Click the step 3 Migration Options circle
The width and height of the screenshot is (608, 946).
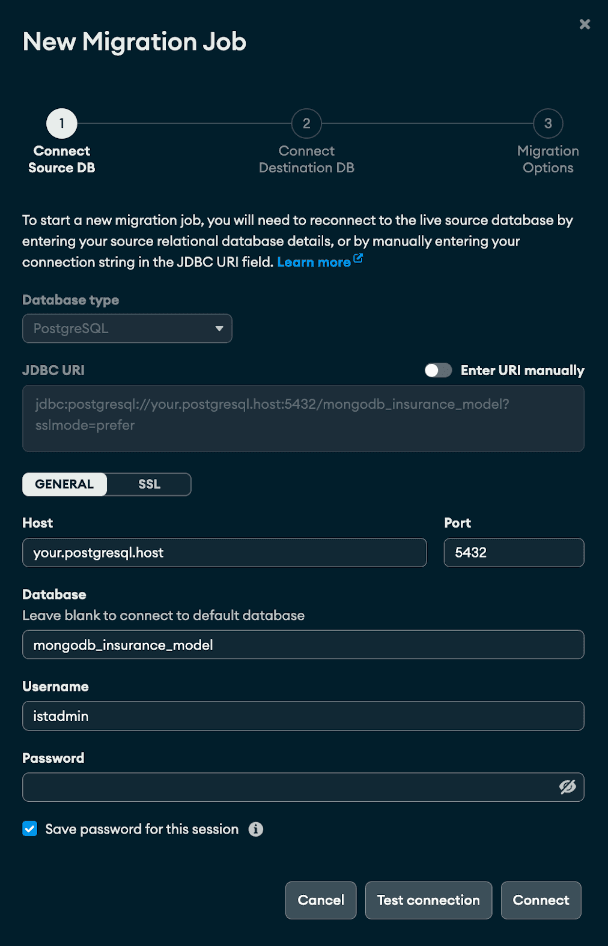point(548,124)
